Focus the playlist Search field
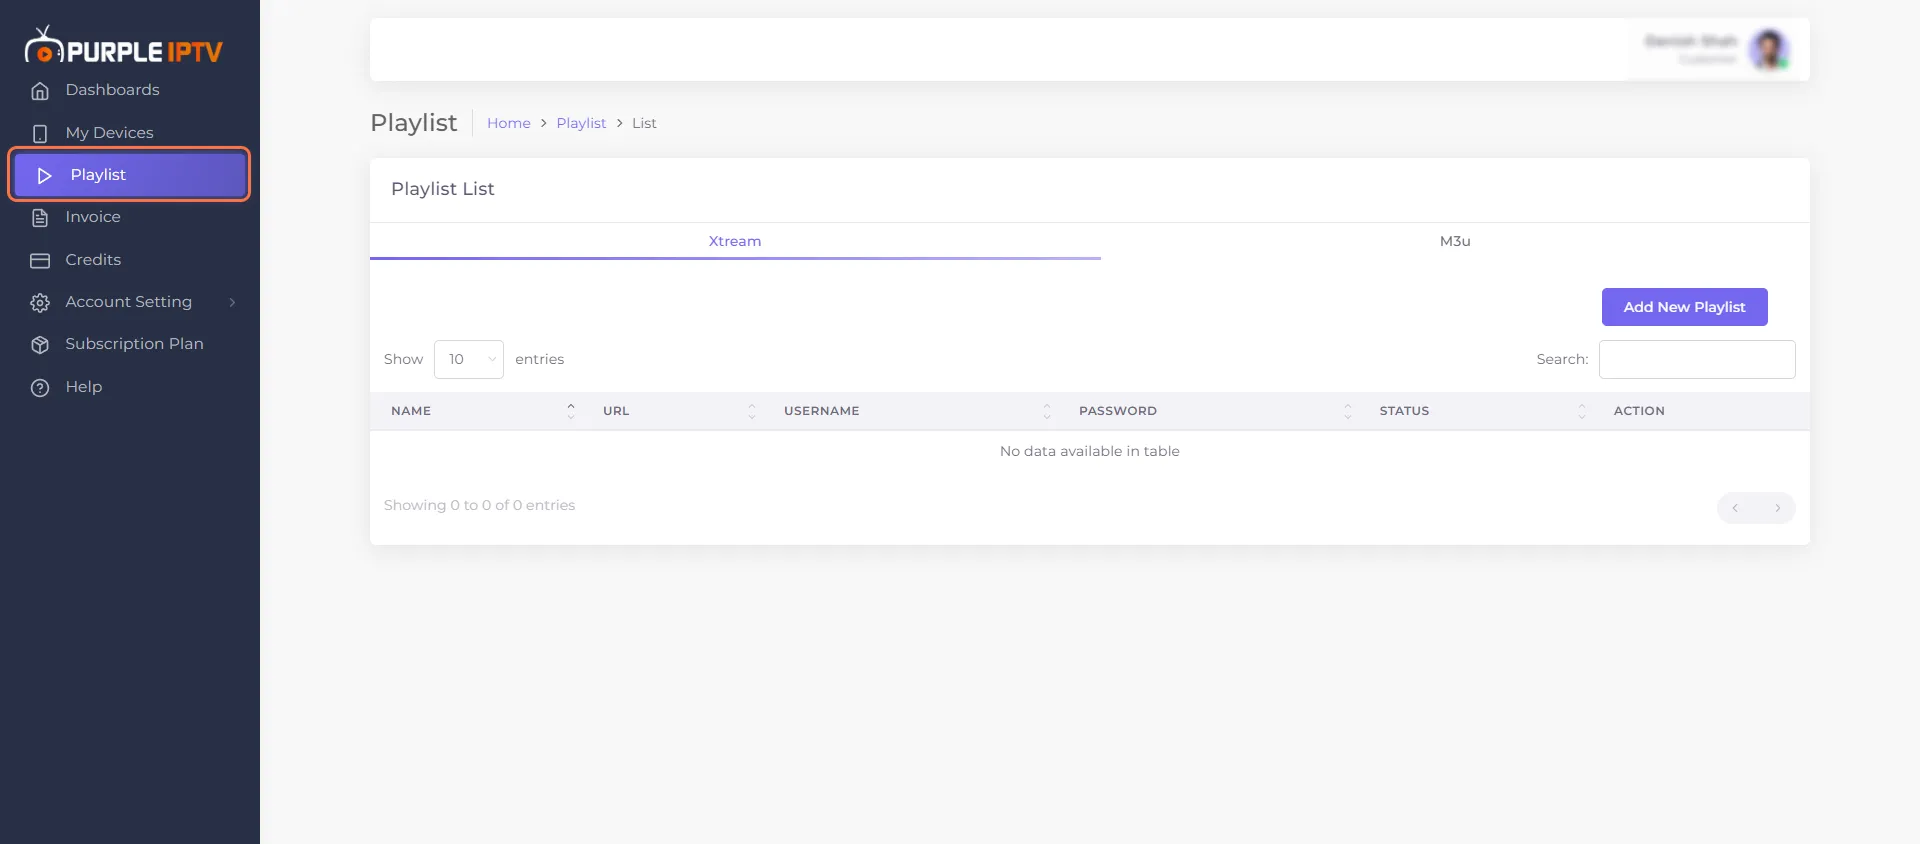The image size is (1920, 844). pyautogui.click(x=1697, y=360)
